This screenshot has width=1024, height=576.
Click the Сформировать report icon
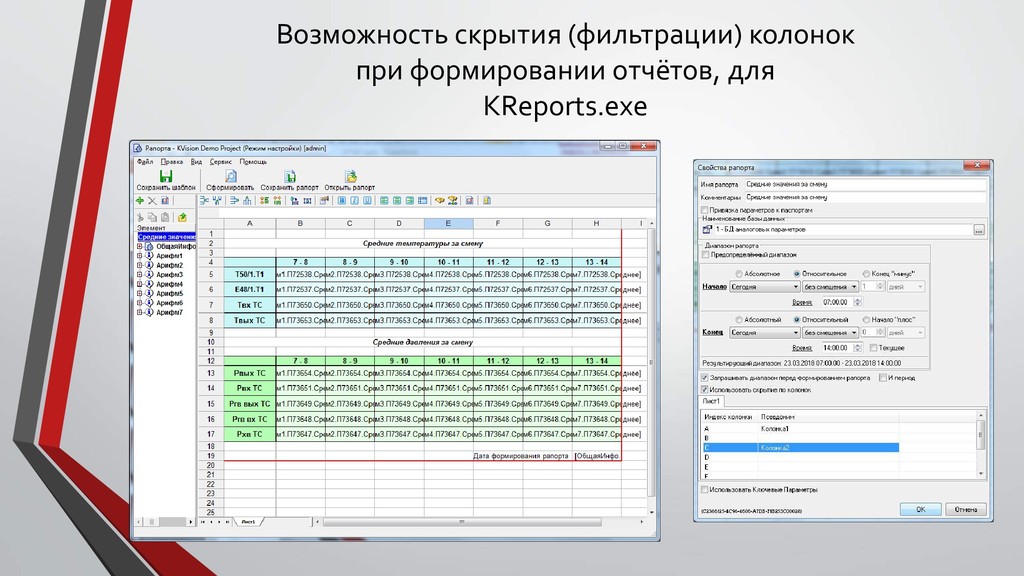pyautogui.click(x=231, y=176)
